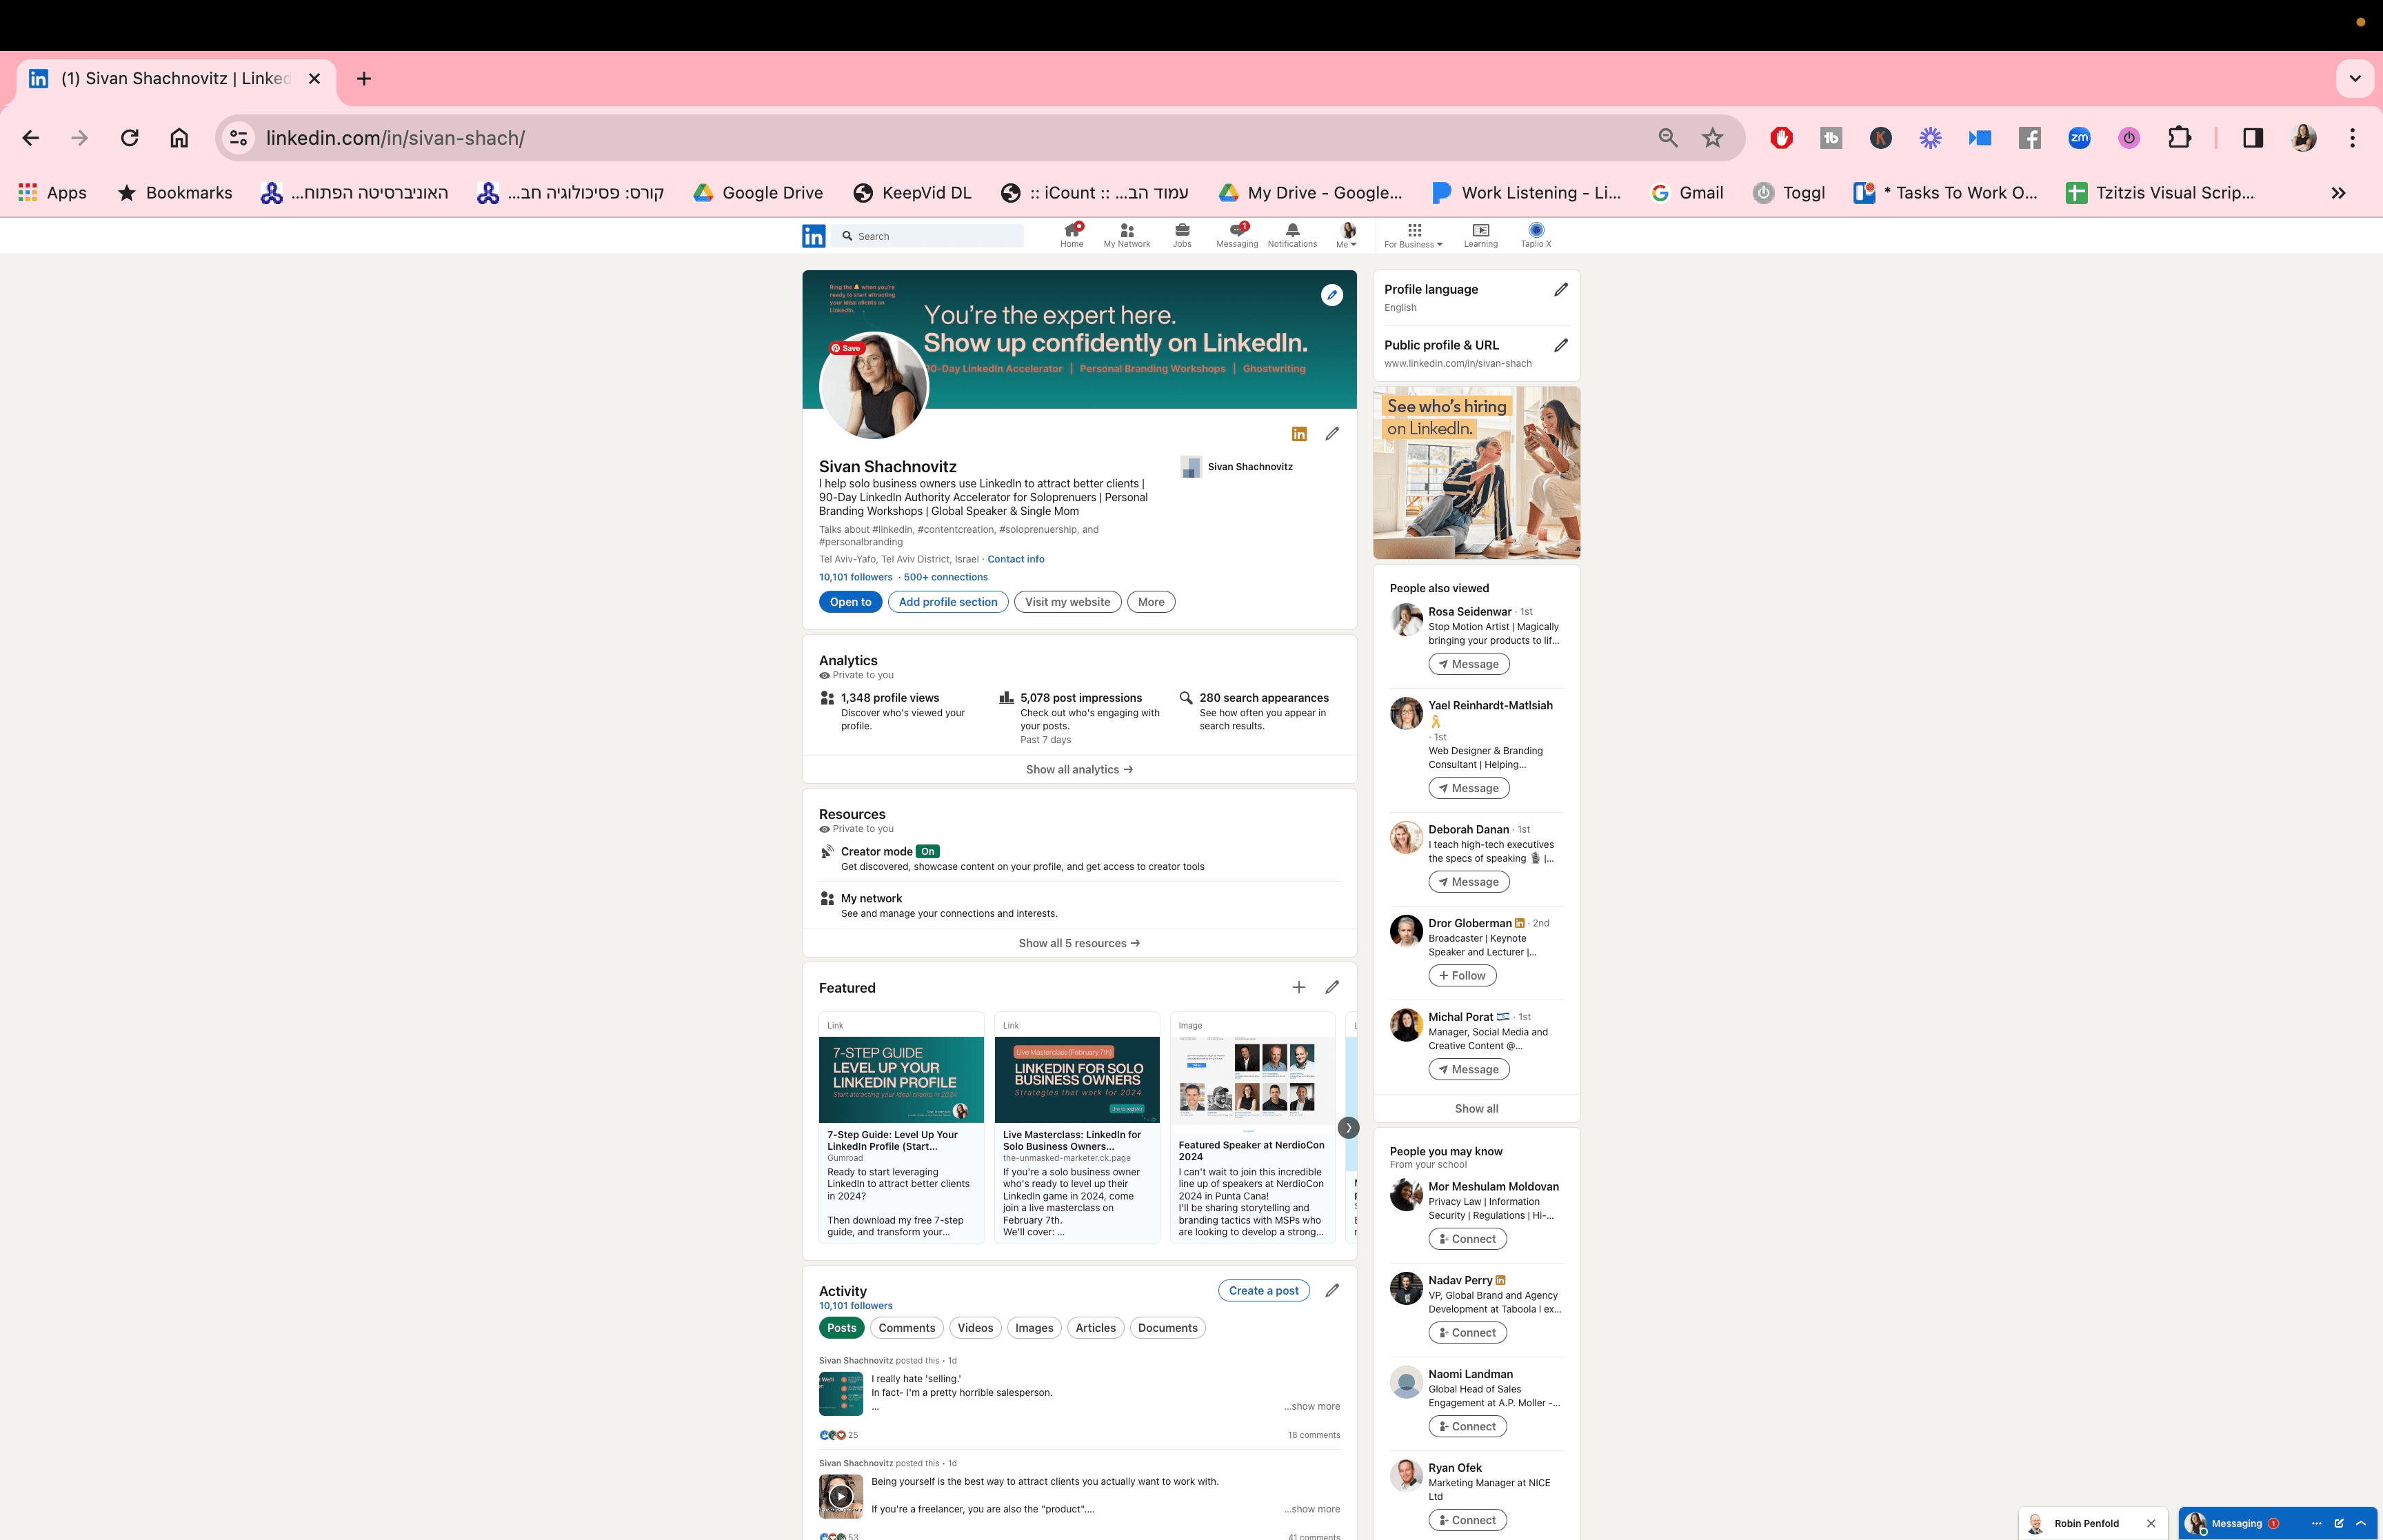
Task: Open the 7-Step Guide featured thumbnail
Action: tap(901, 1080)
